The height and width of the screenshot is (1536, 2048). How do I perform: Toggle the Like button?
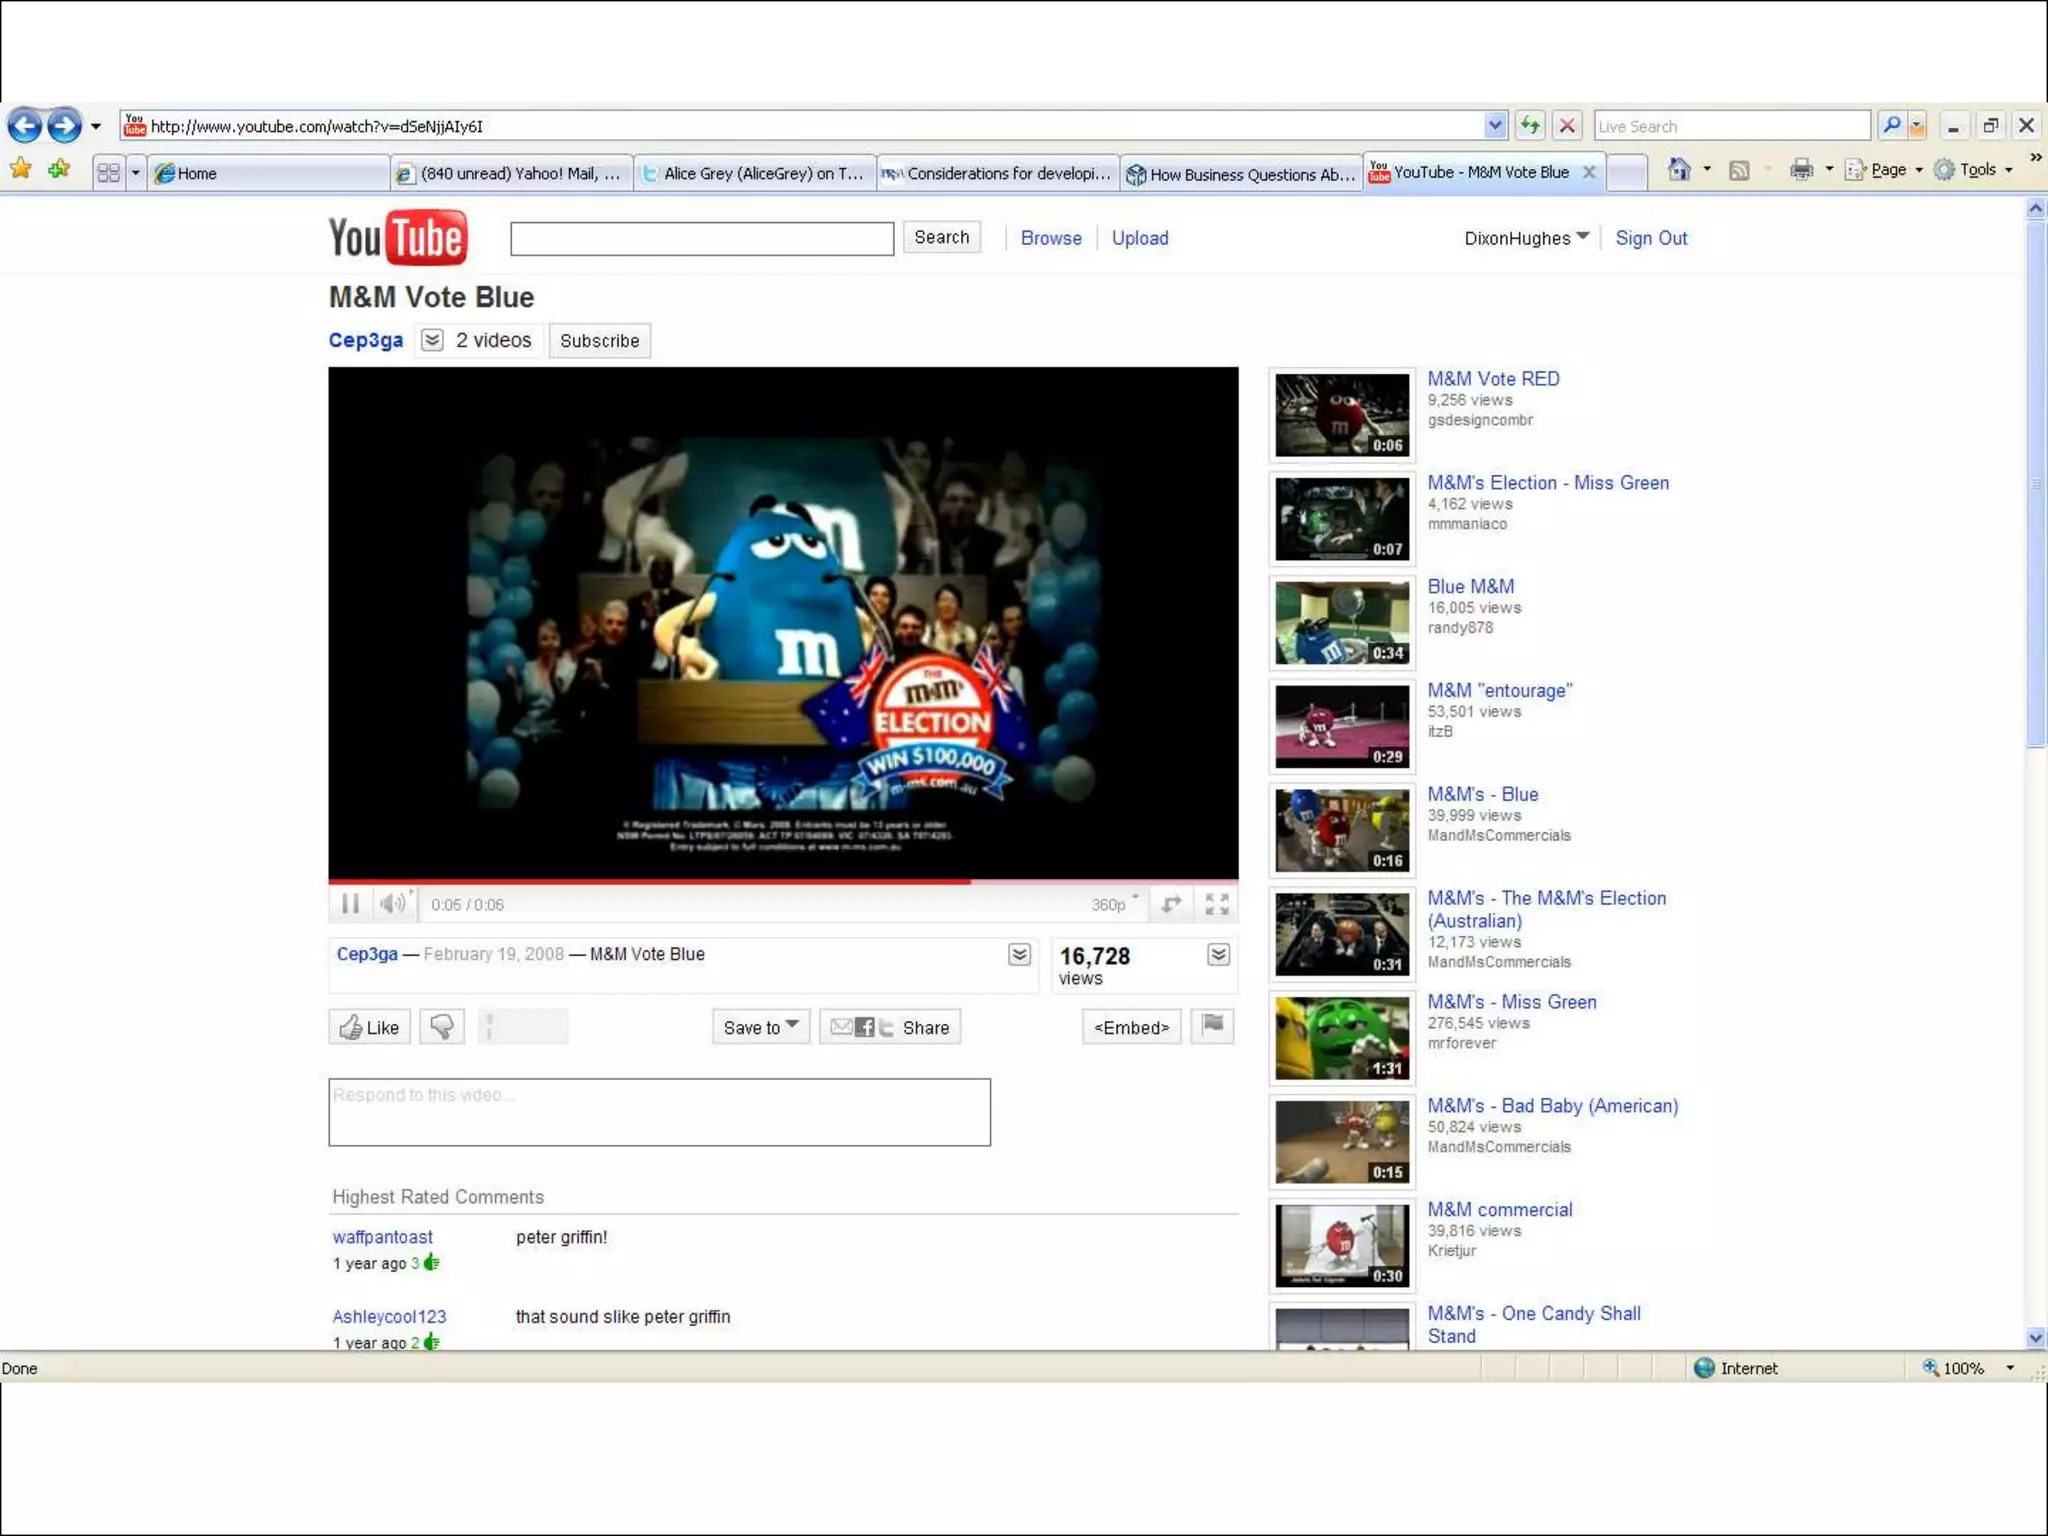point(370,1027)
